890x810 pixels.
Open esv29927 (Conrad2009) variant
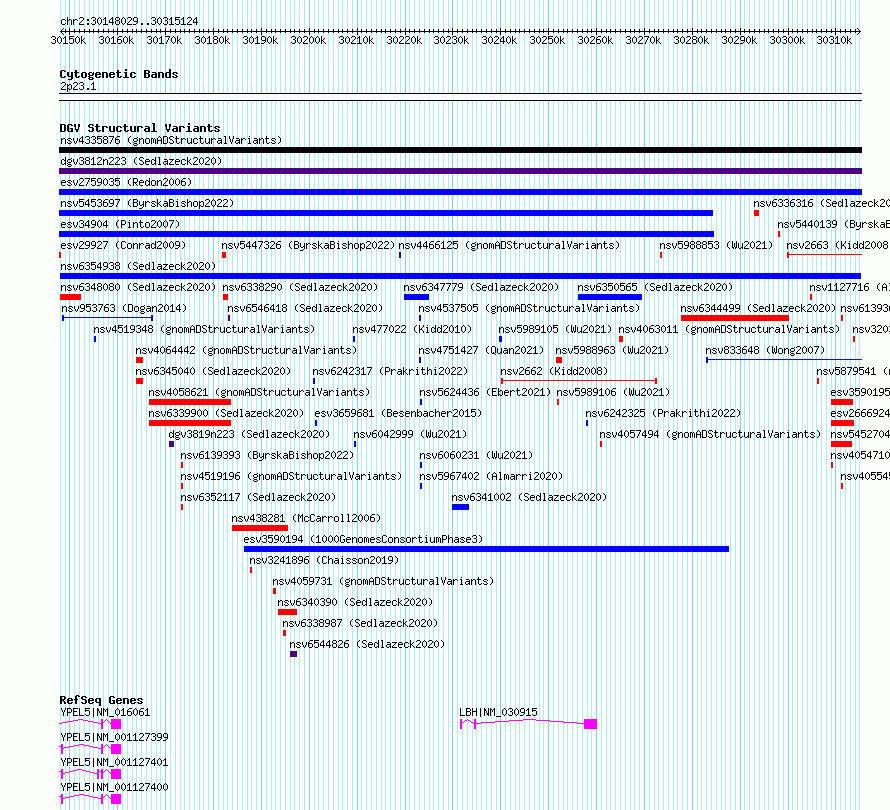(x=123, y=245)
